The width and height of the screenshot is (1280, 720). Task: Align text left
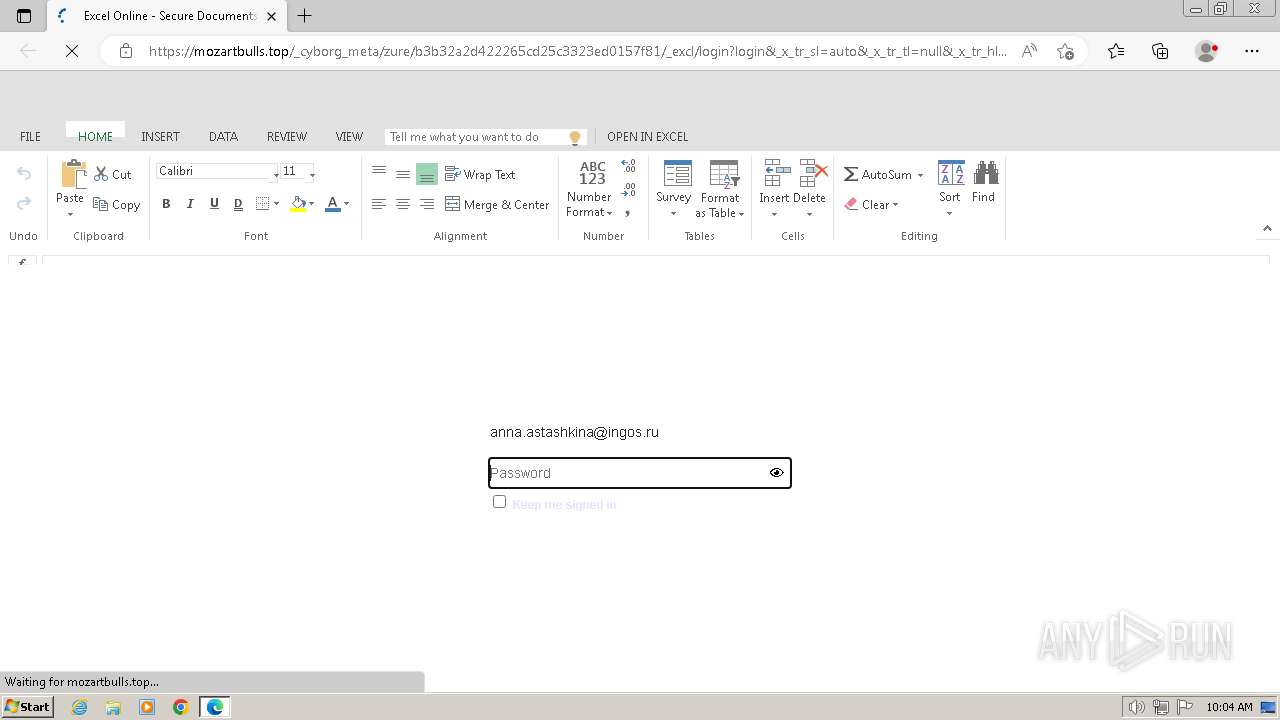click(379, 204)
